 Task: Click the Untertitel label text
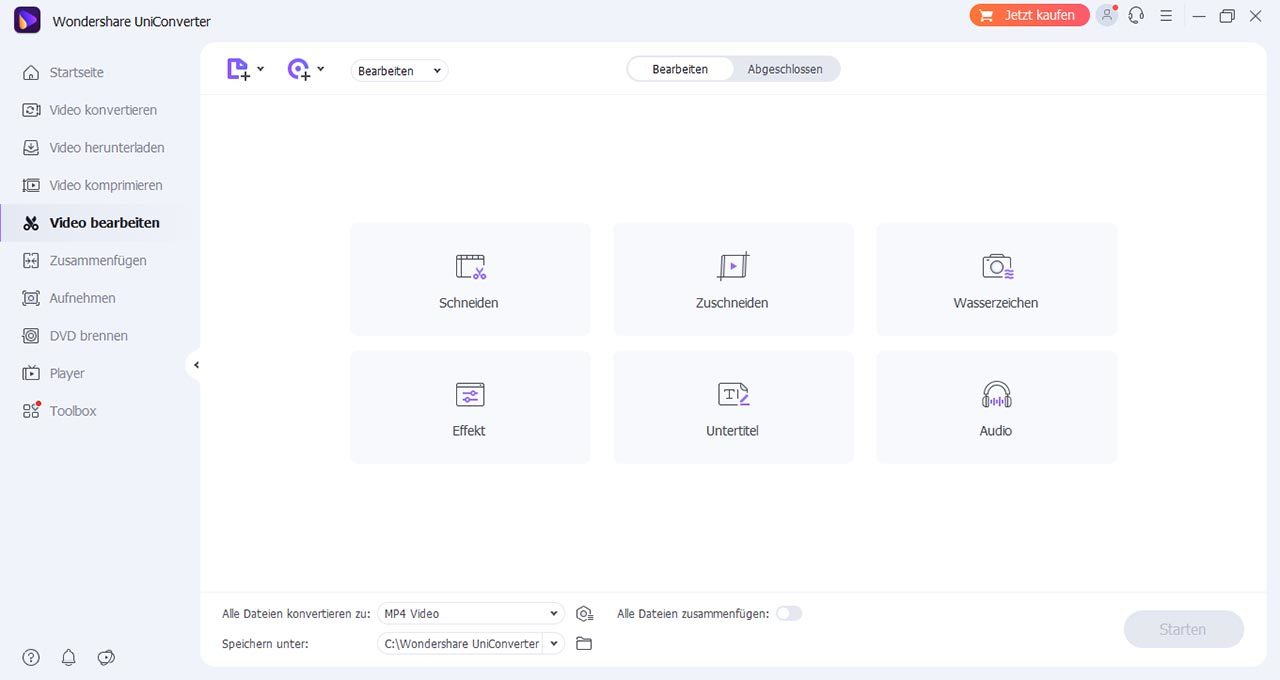[733, 431]
